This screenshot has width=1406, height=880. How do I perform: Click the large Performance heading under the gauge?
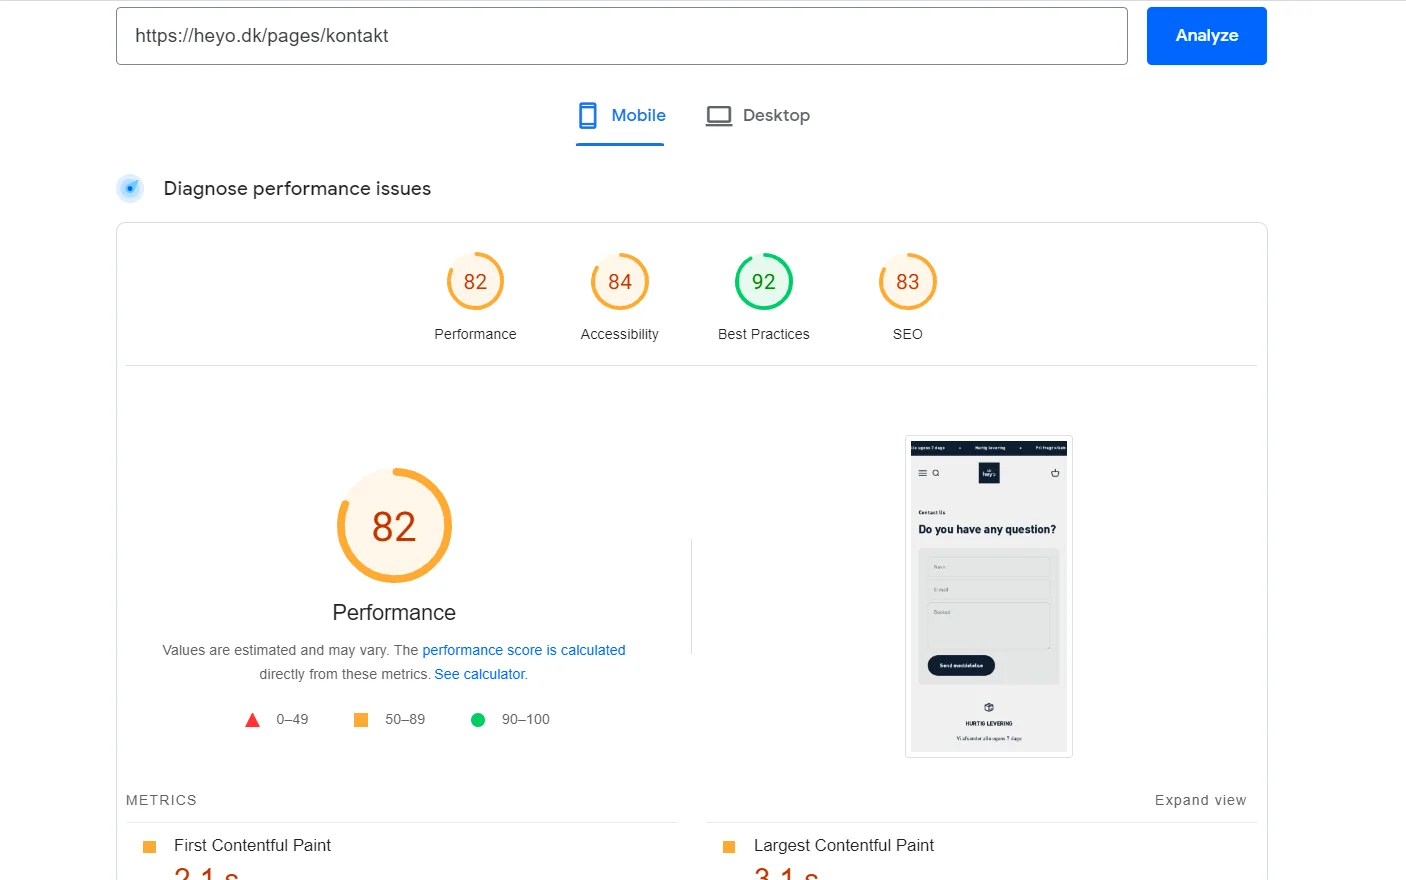394,612
